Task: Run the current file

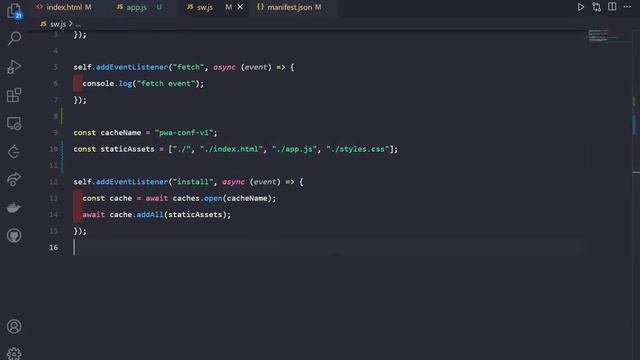Action: [580, 7]
